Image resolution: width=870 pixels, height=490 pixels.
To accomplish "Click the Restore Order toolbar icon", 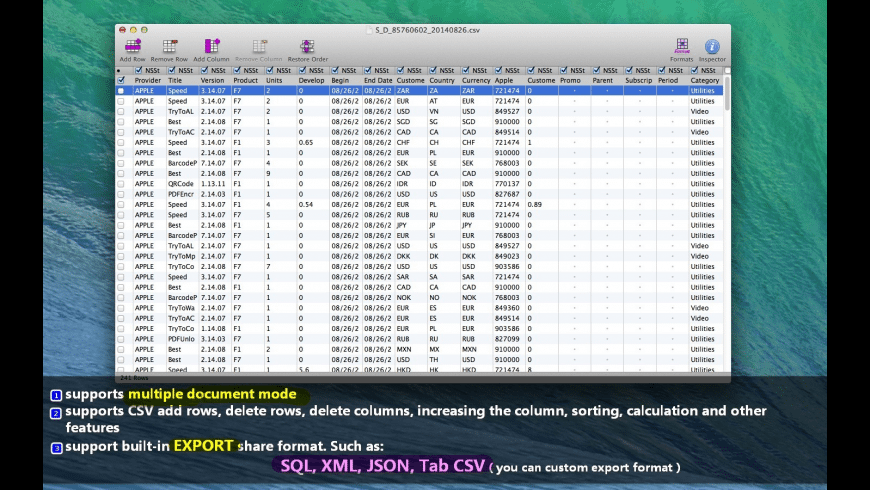I will [x=307, y=47].
